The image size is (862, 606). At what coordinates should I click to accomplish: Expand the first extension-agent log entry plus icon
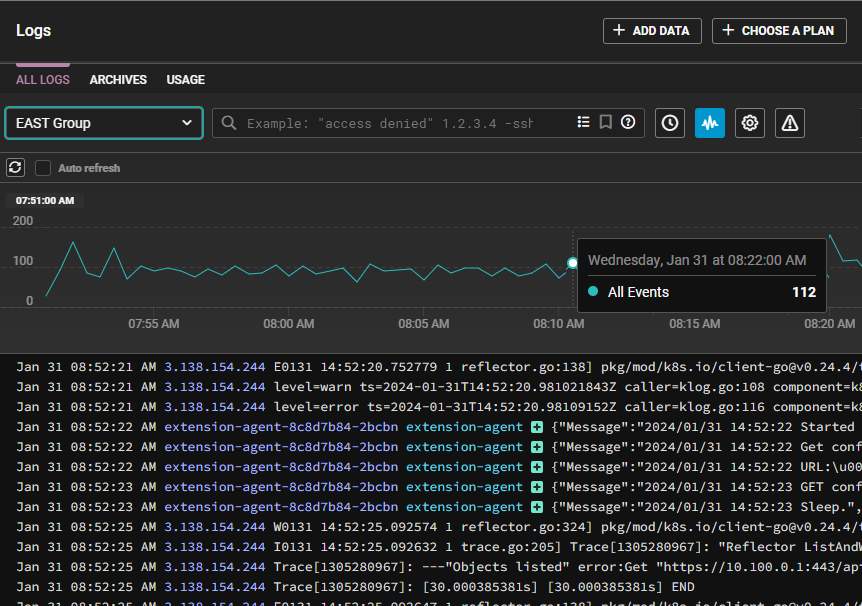pos(537,427)
